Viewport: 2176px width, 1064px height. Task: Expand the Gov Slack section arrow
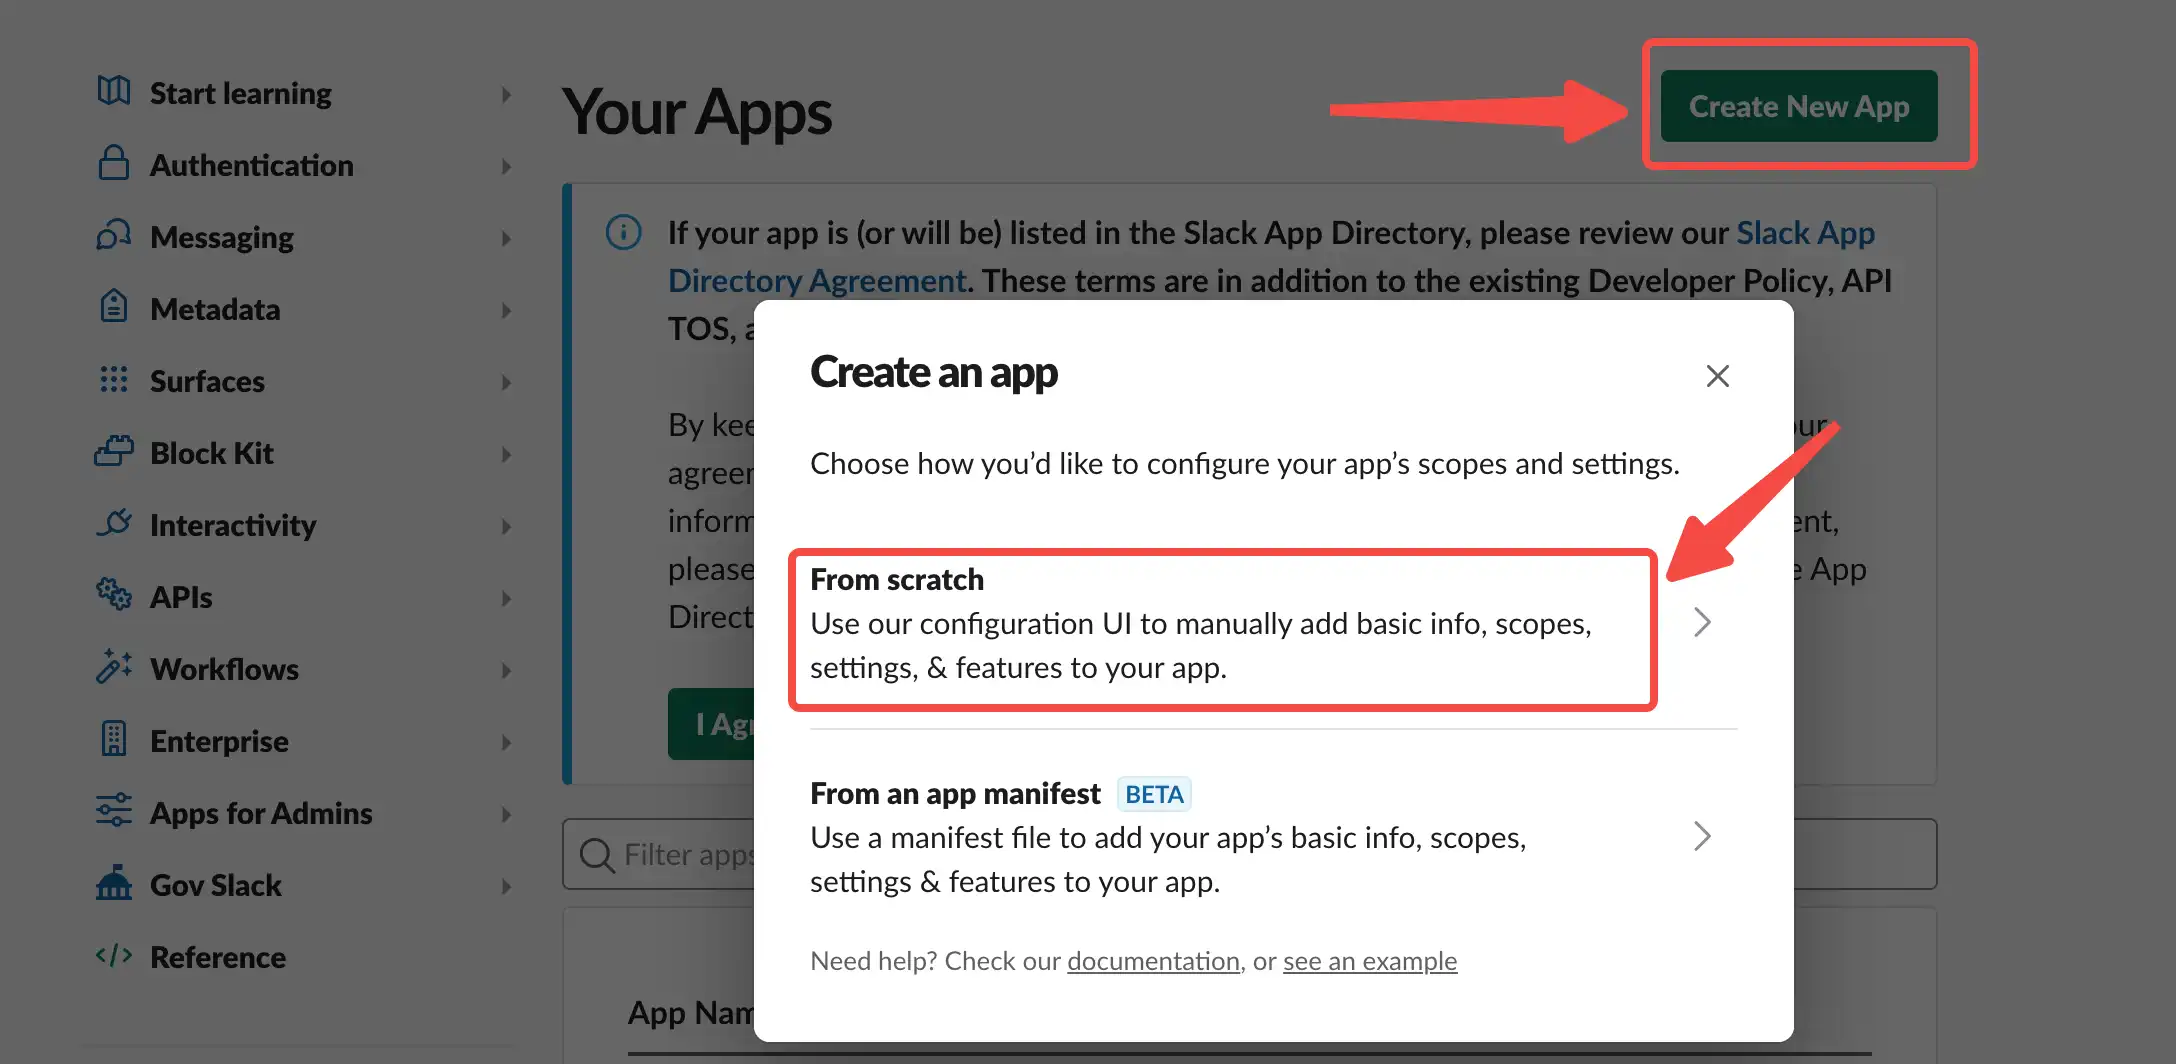pyautogui.click(x=506, y=886)
